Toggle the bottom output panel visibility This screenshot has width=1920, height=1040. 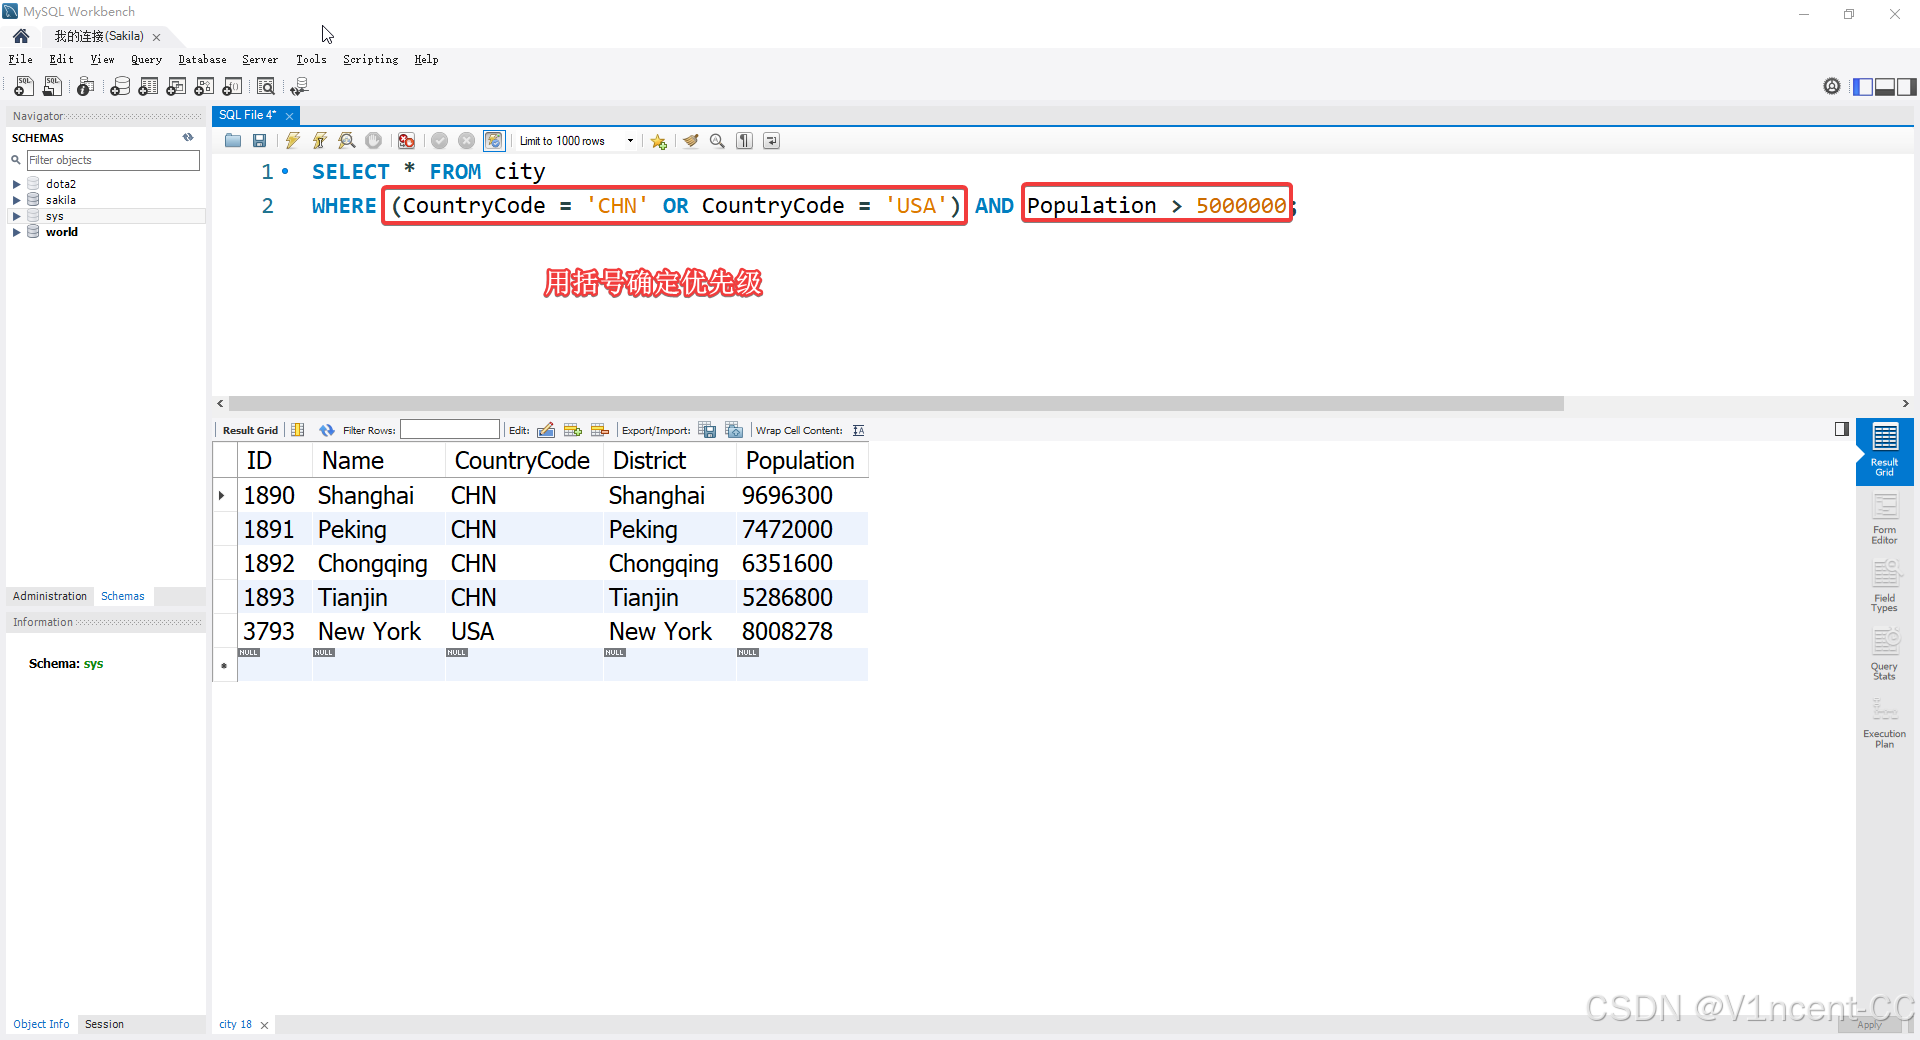point(1885,87)
